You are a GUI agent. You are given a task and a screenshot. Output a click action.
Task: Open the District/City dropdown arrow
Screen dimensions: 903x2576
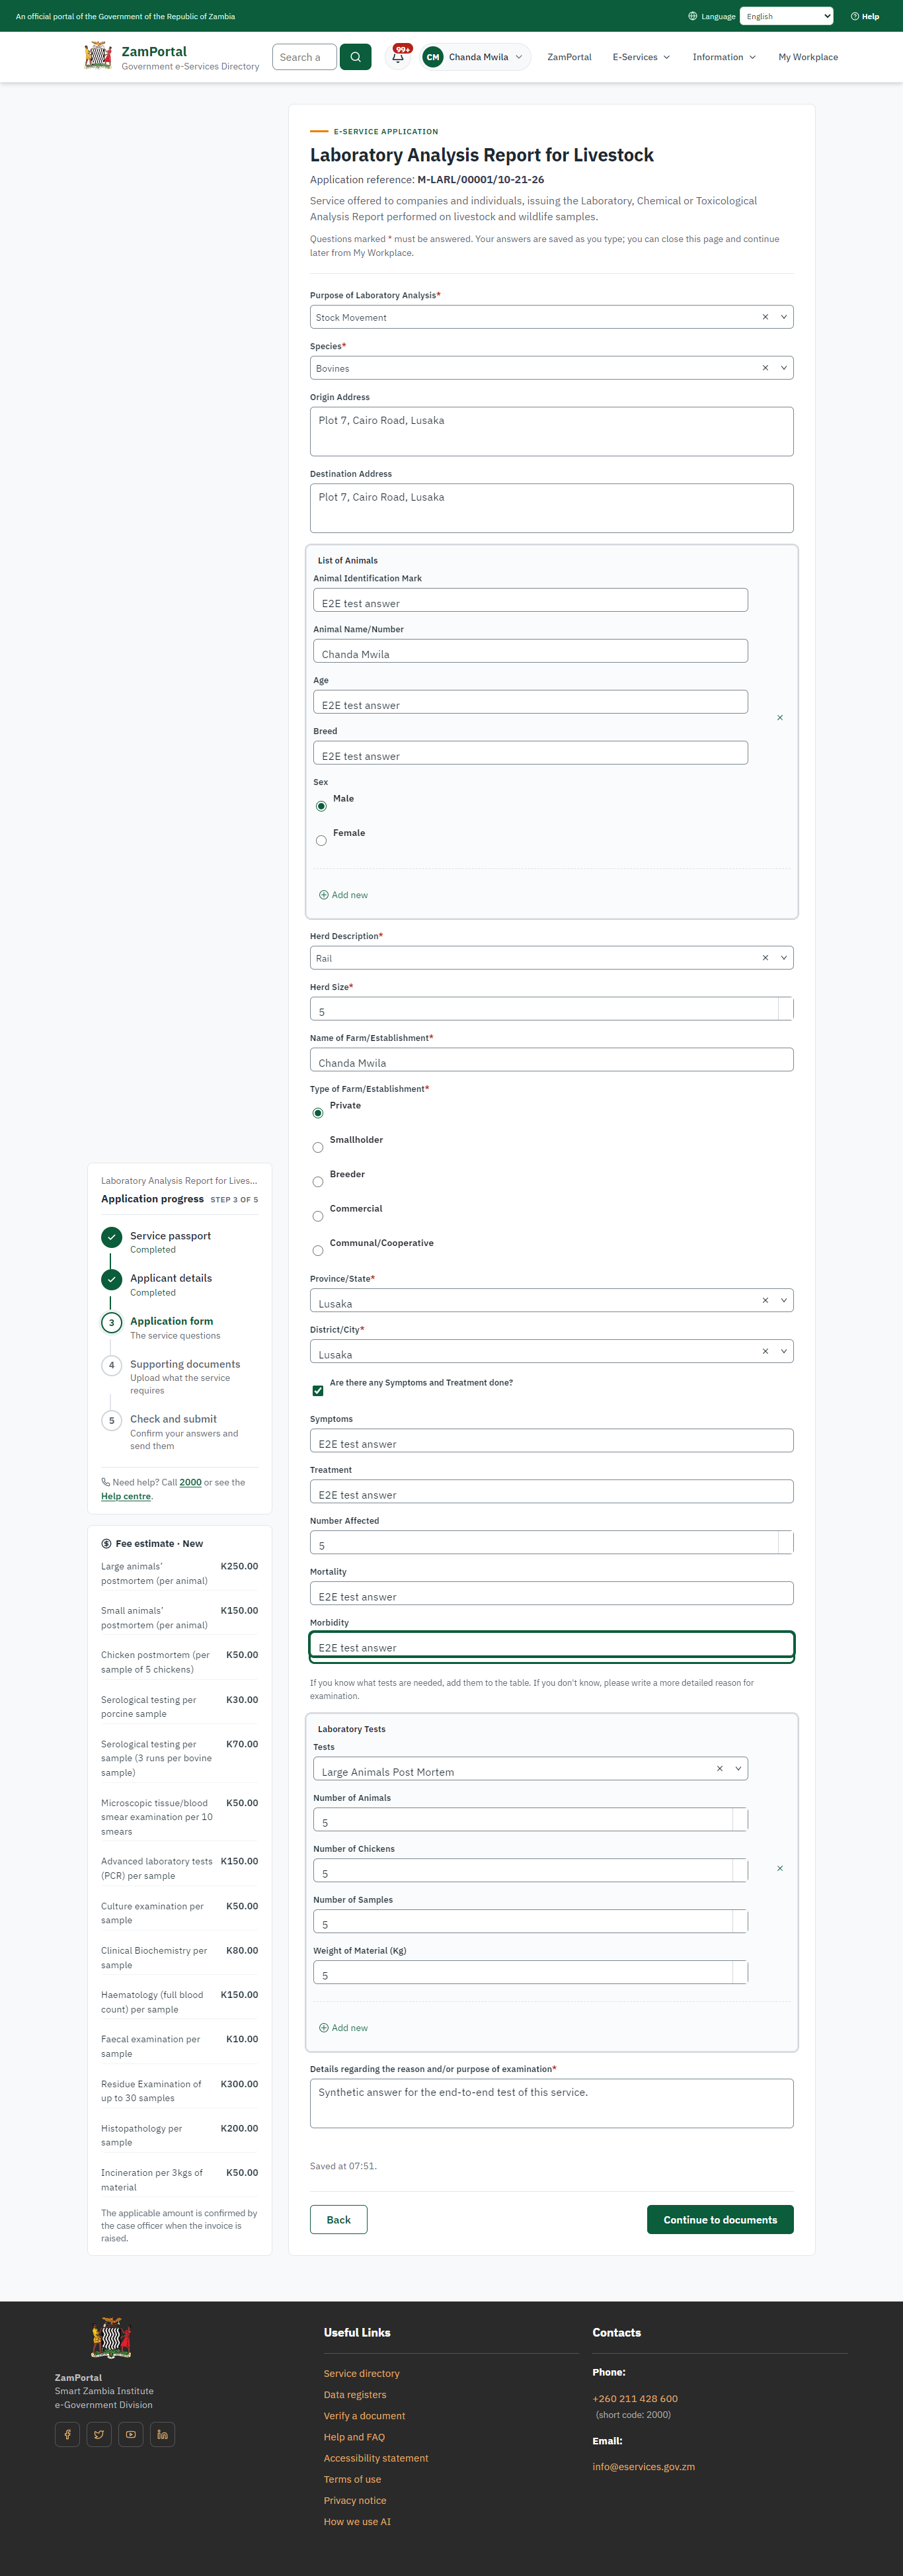pyautogui.click(x=784, y=1351)
